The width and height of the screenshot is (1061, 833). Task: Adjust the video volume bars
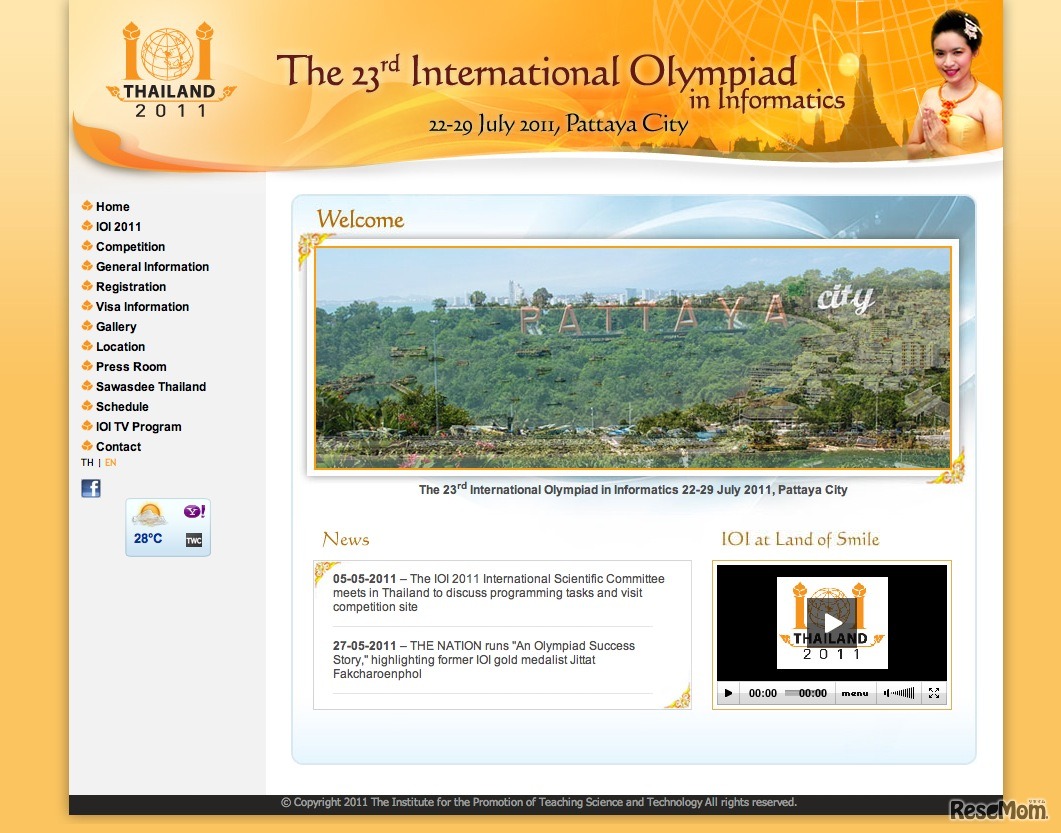pyautogui.click(x=903, y=693)
